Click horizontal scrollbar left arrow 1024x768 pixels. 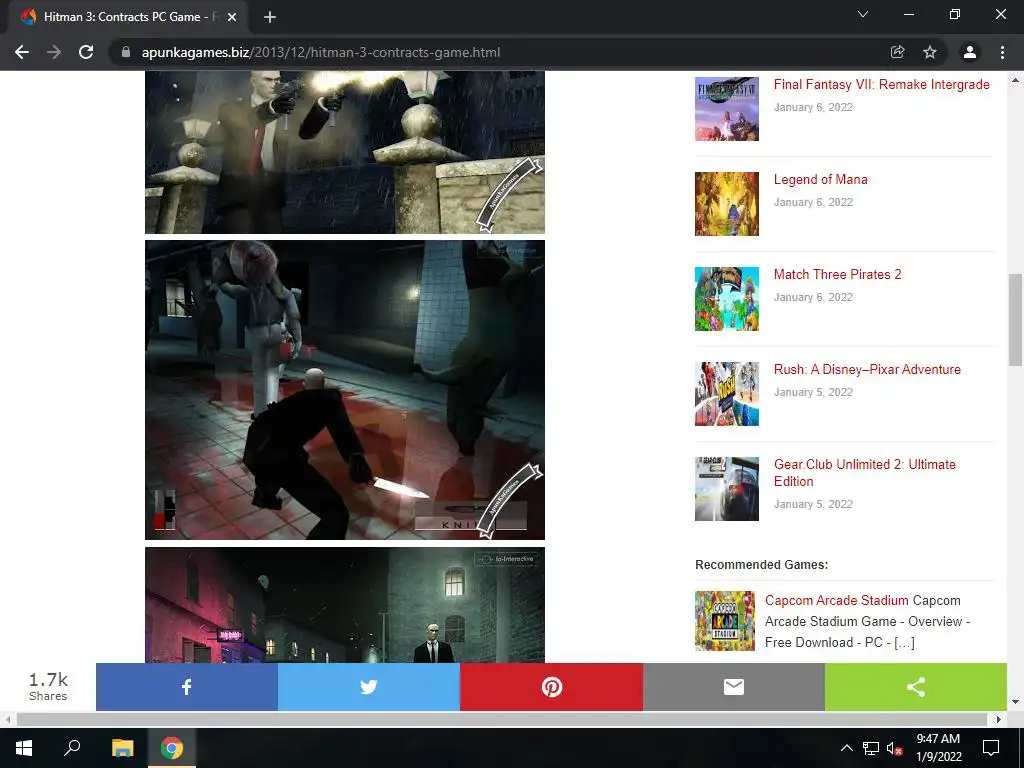pos(8,719)
